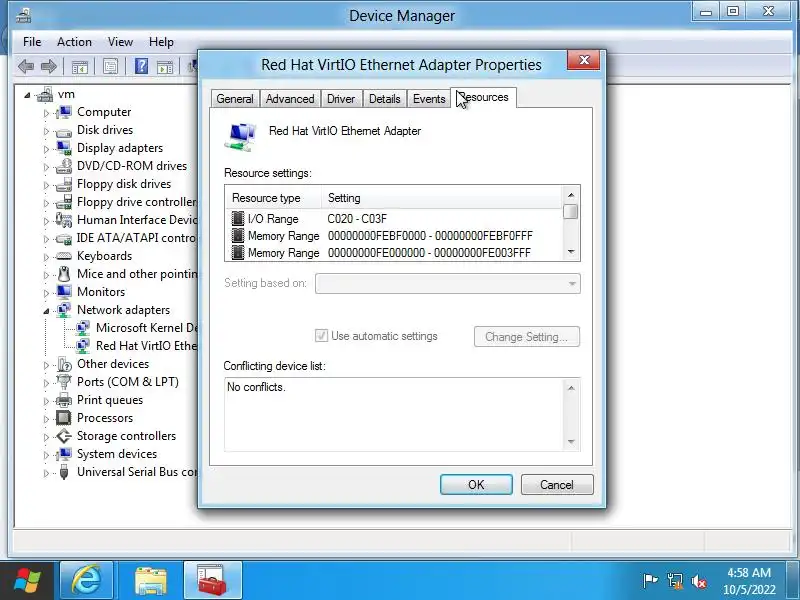The width and height of the screenshot is (800, 600).
Task: Click the blue Help question-mark toolbar icon
Action: [x=141, y=66]
